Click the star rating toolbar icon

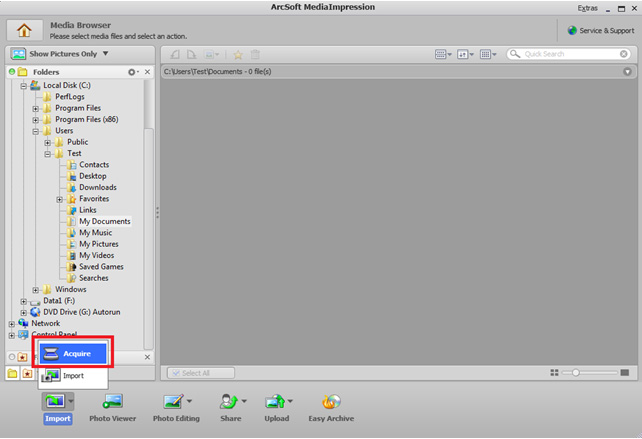(x=238, y=54)
